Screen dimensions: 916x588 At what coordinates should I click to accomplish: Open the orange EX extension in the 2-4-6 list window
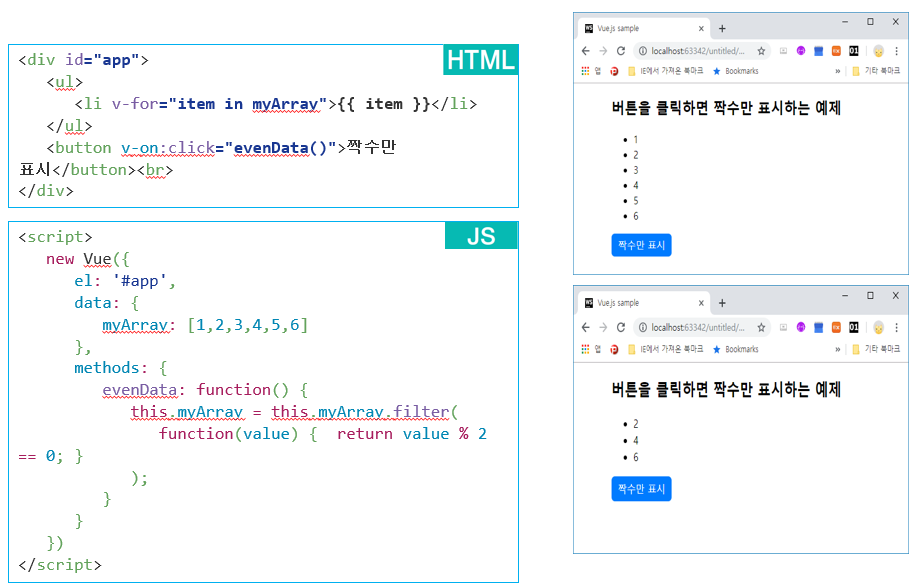pyautogui.click(x=836, y=327)
